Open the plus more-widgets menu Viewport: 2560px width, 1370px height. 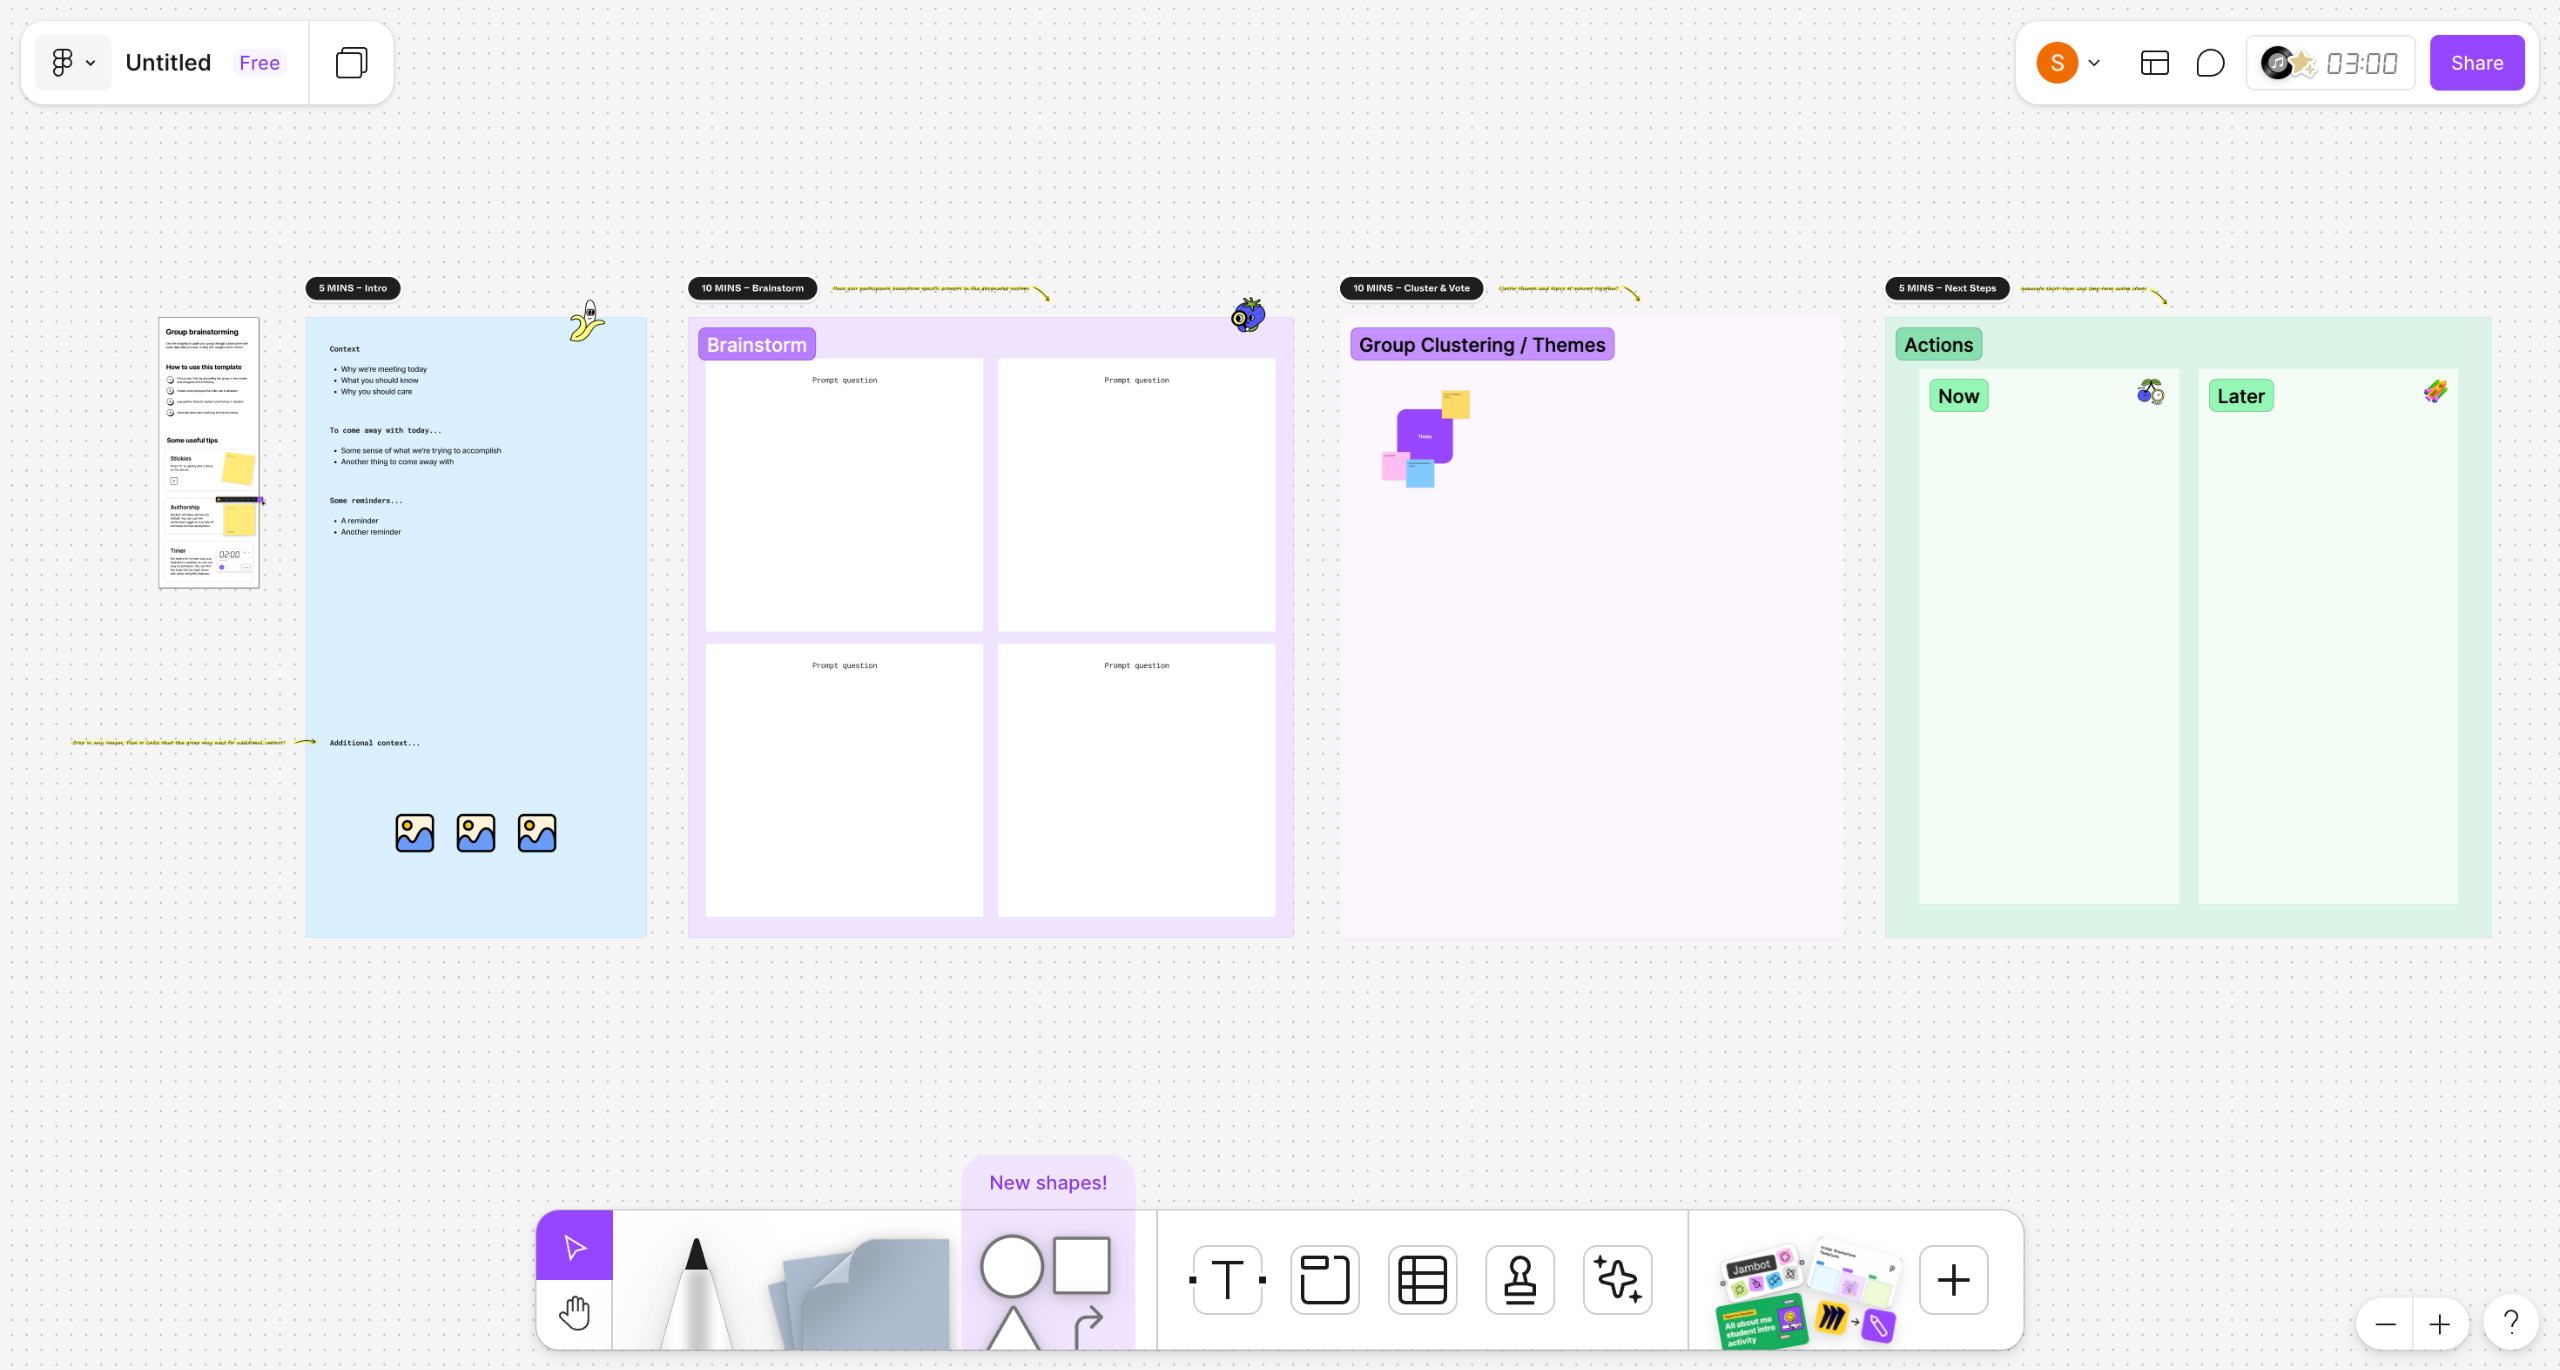pos(1953,1280)
